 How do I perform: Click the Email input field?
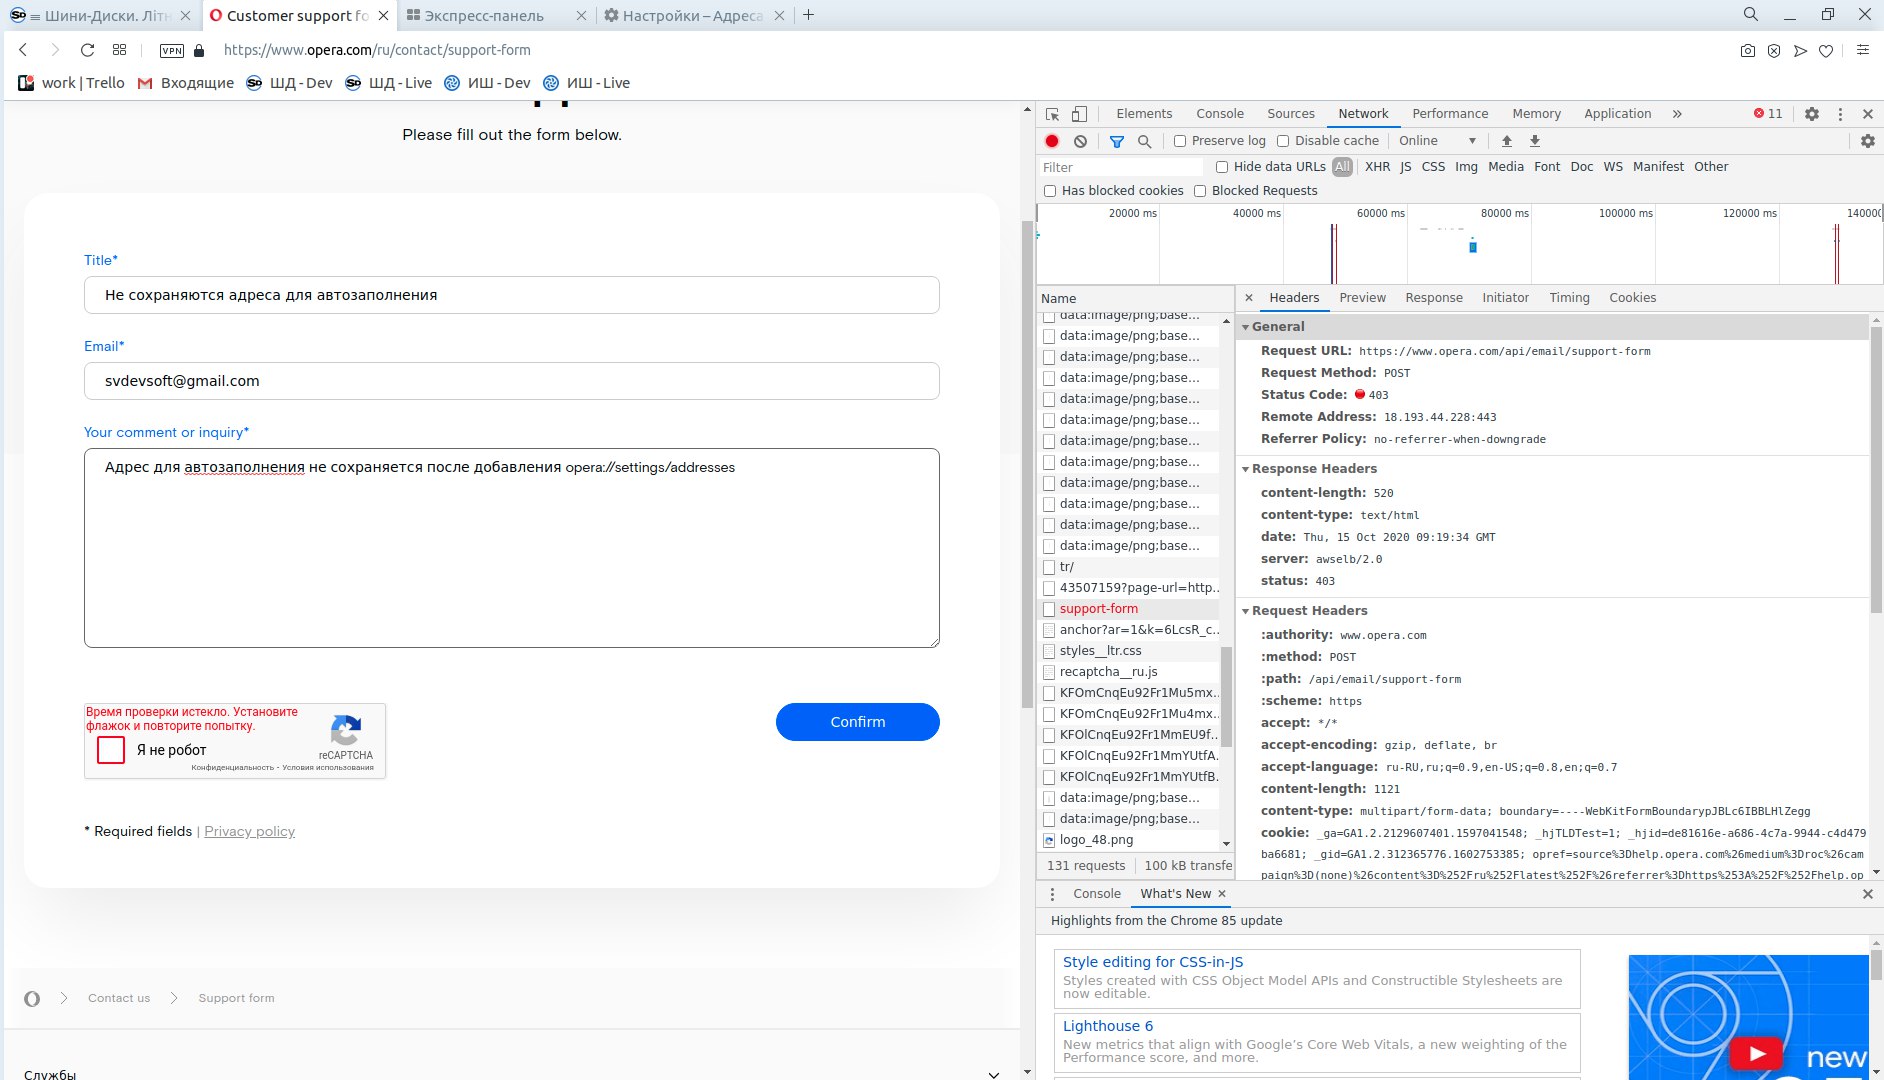(512, 381)
